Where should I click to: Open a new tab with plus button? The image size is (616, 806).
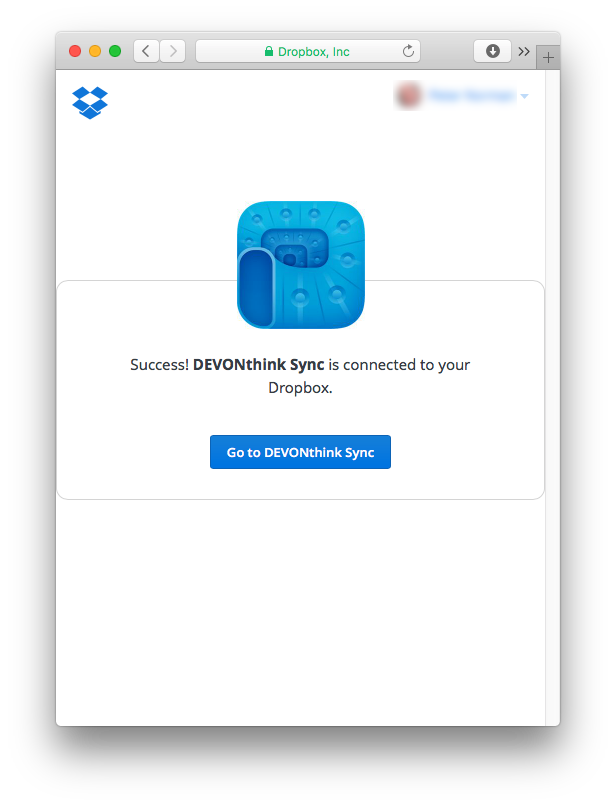(548, 58)
